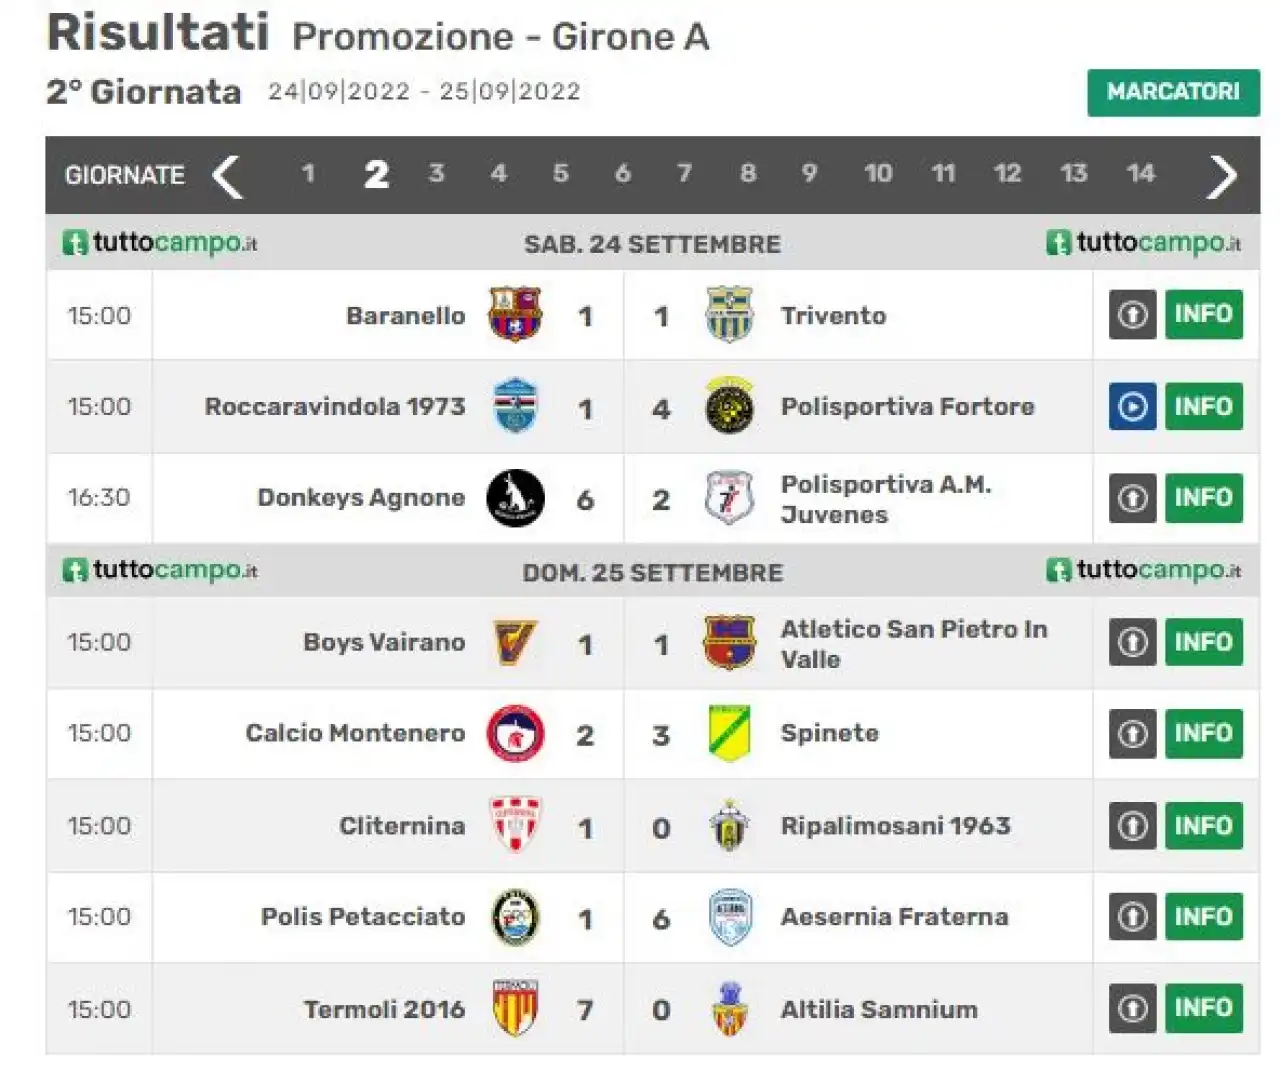The image size is (1280, 1070).
Task: Open INFO for Calcio Montenero vs Spinete
Action: [x=1203, y=733]
